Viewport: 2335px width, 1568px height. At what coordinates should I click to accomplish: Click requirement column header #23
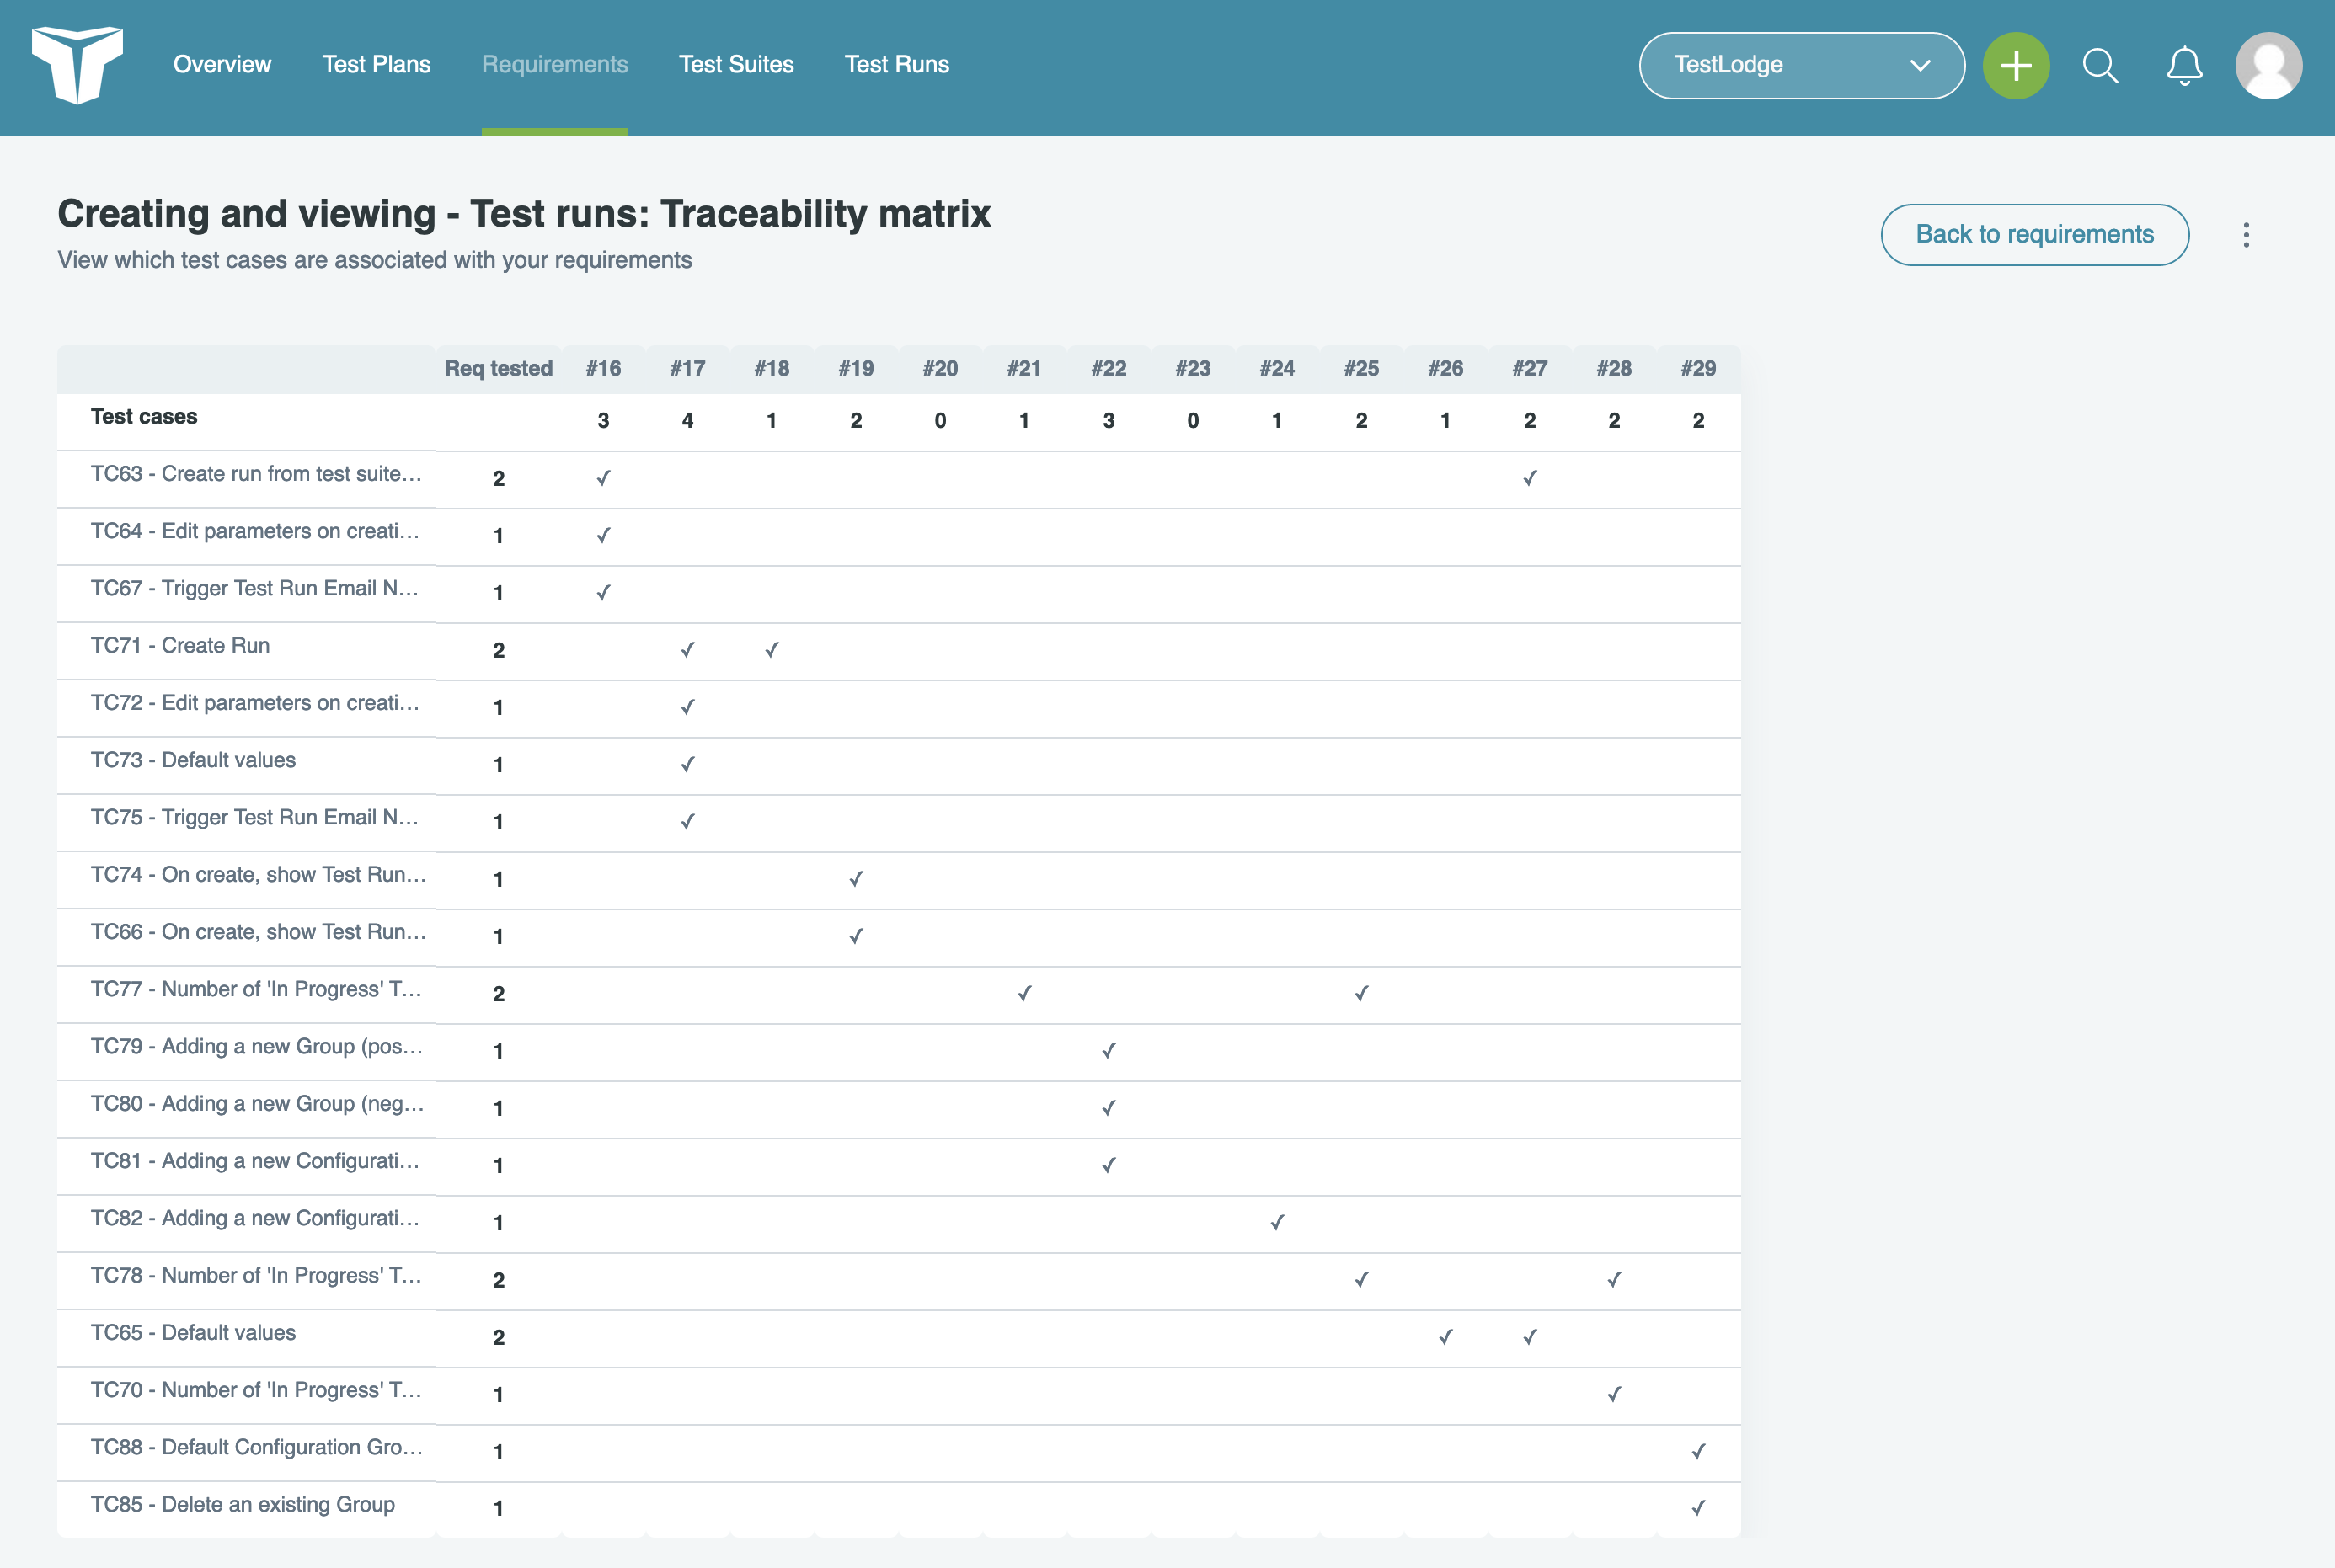coord(1193,369)
